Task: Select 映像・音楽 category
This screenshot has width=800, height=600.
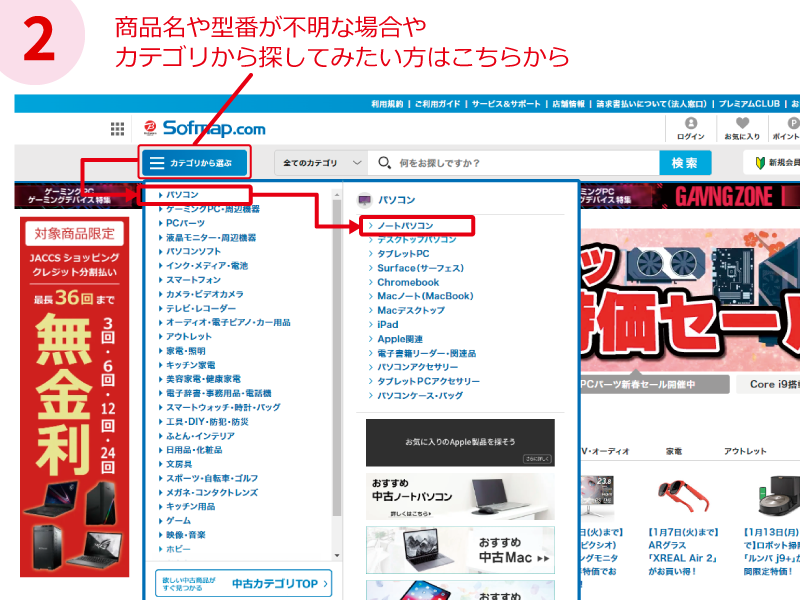Action: pyautogui.click(x=186, y=535)
